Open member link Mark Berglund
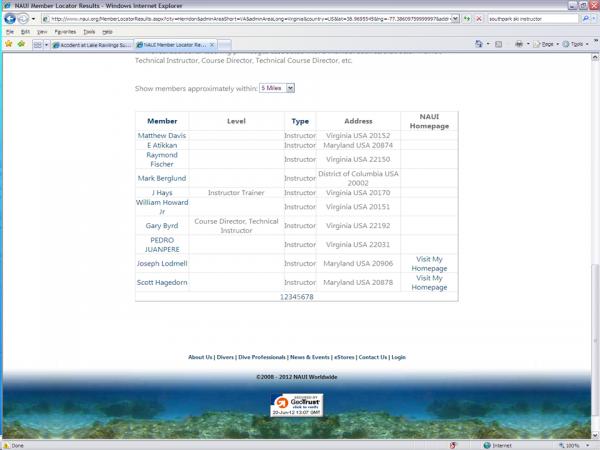This screenshot has height=450, width=600. click(x=162, y=178)
